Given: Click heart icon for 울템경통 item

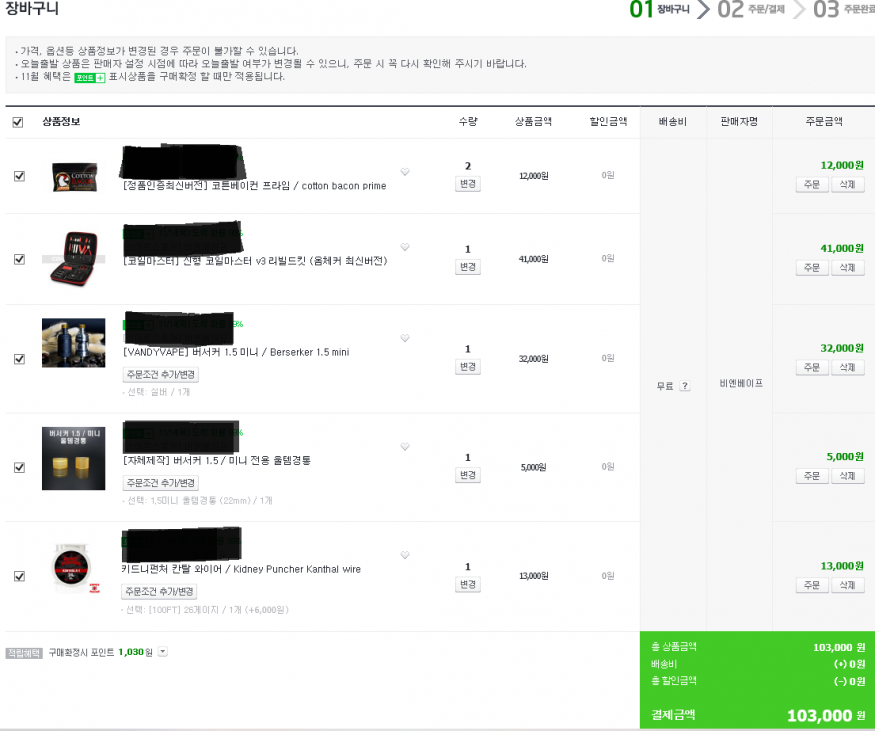Looking at the screenshot, I should click(405, 446).
